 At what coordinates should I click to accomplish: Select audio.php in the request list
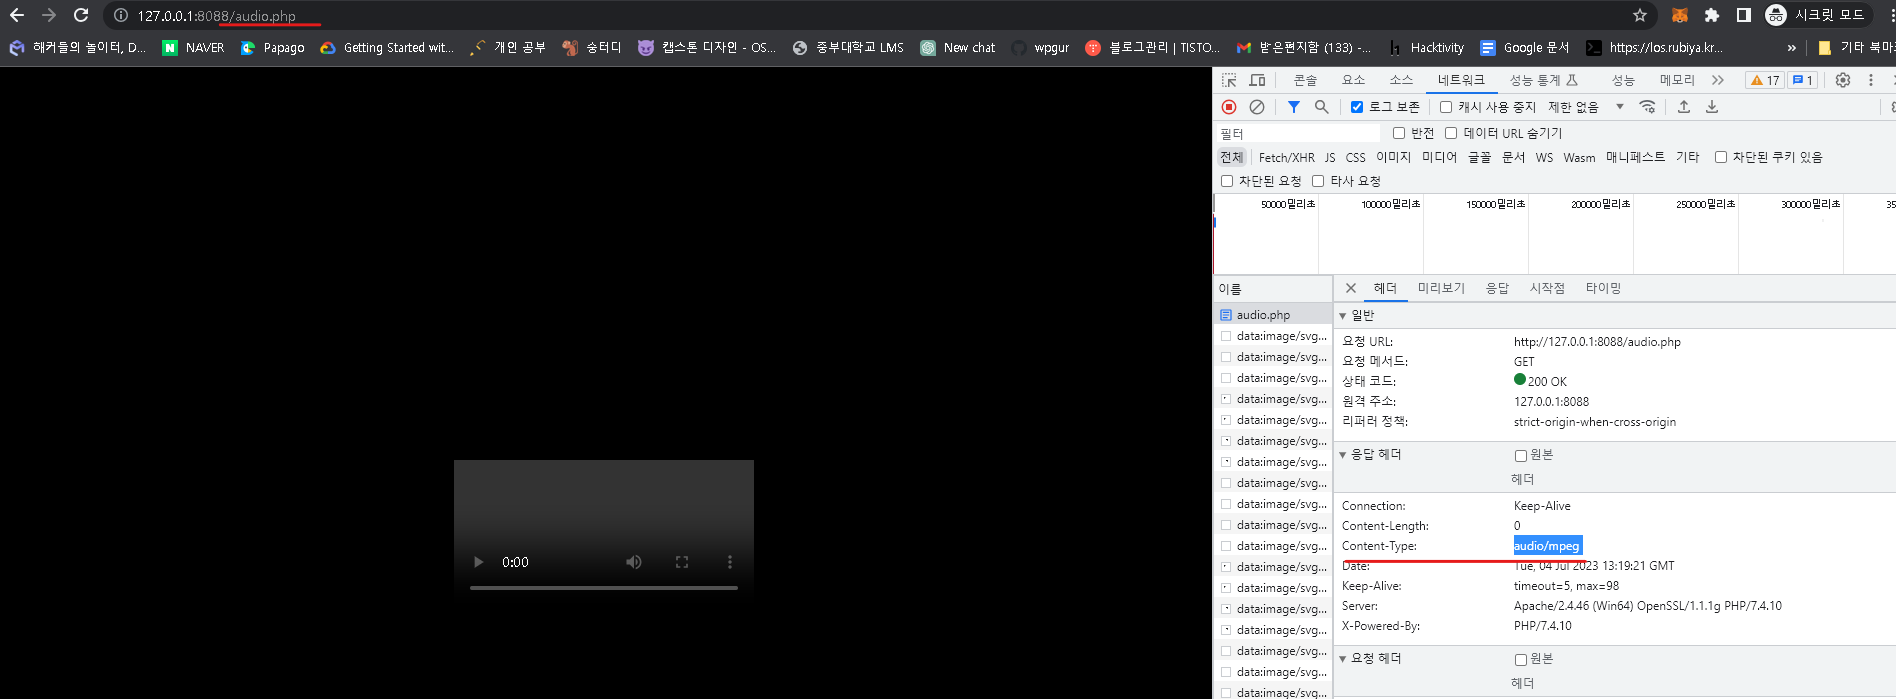tap(1273, 314)
